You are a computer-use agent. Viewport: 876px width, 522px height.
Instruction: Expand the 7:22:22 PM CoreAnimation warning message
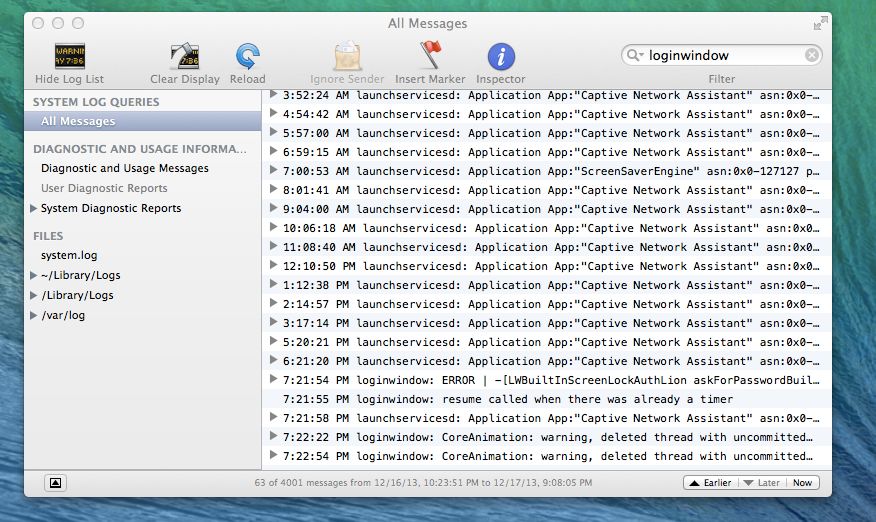[x=273, y=436]
